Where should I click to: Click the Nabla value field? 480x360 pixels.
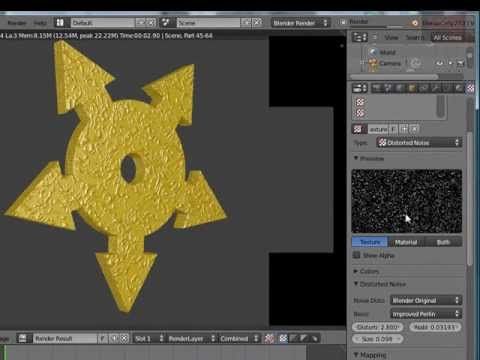(435, 327)
